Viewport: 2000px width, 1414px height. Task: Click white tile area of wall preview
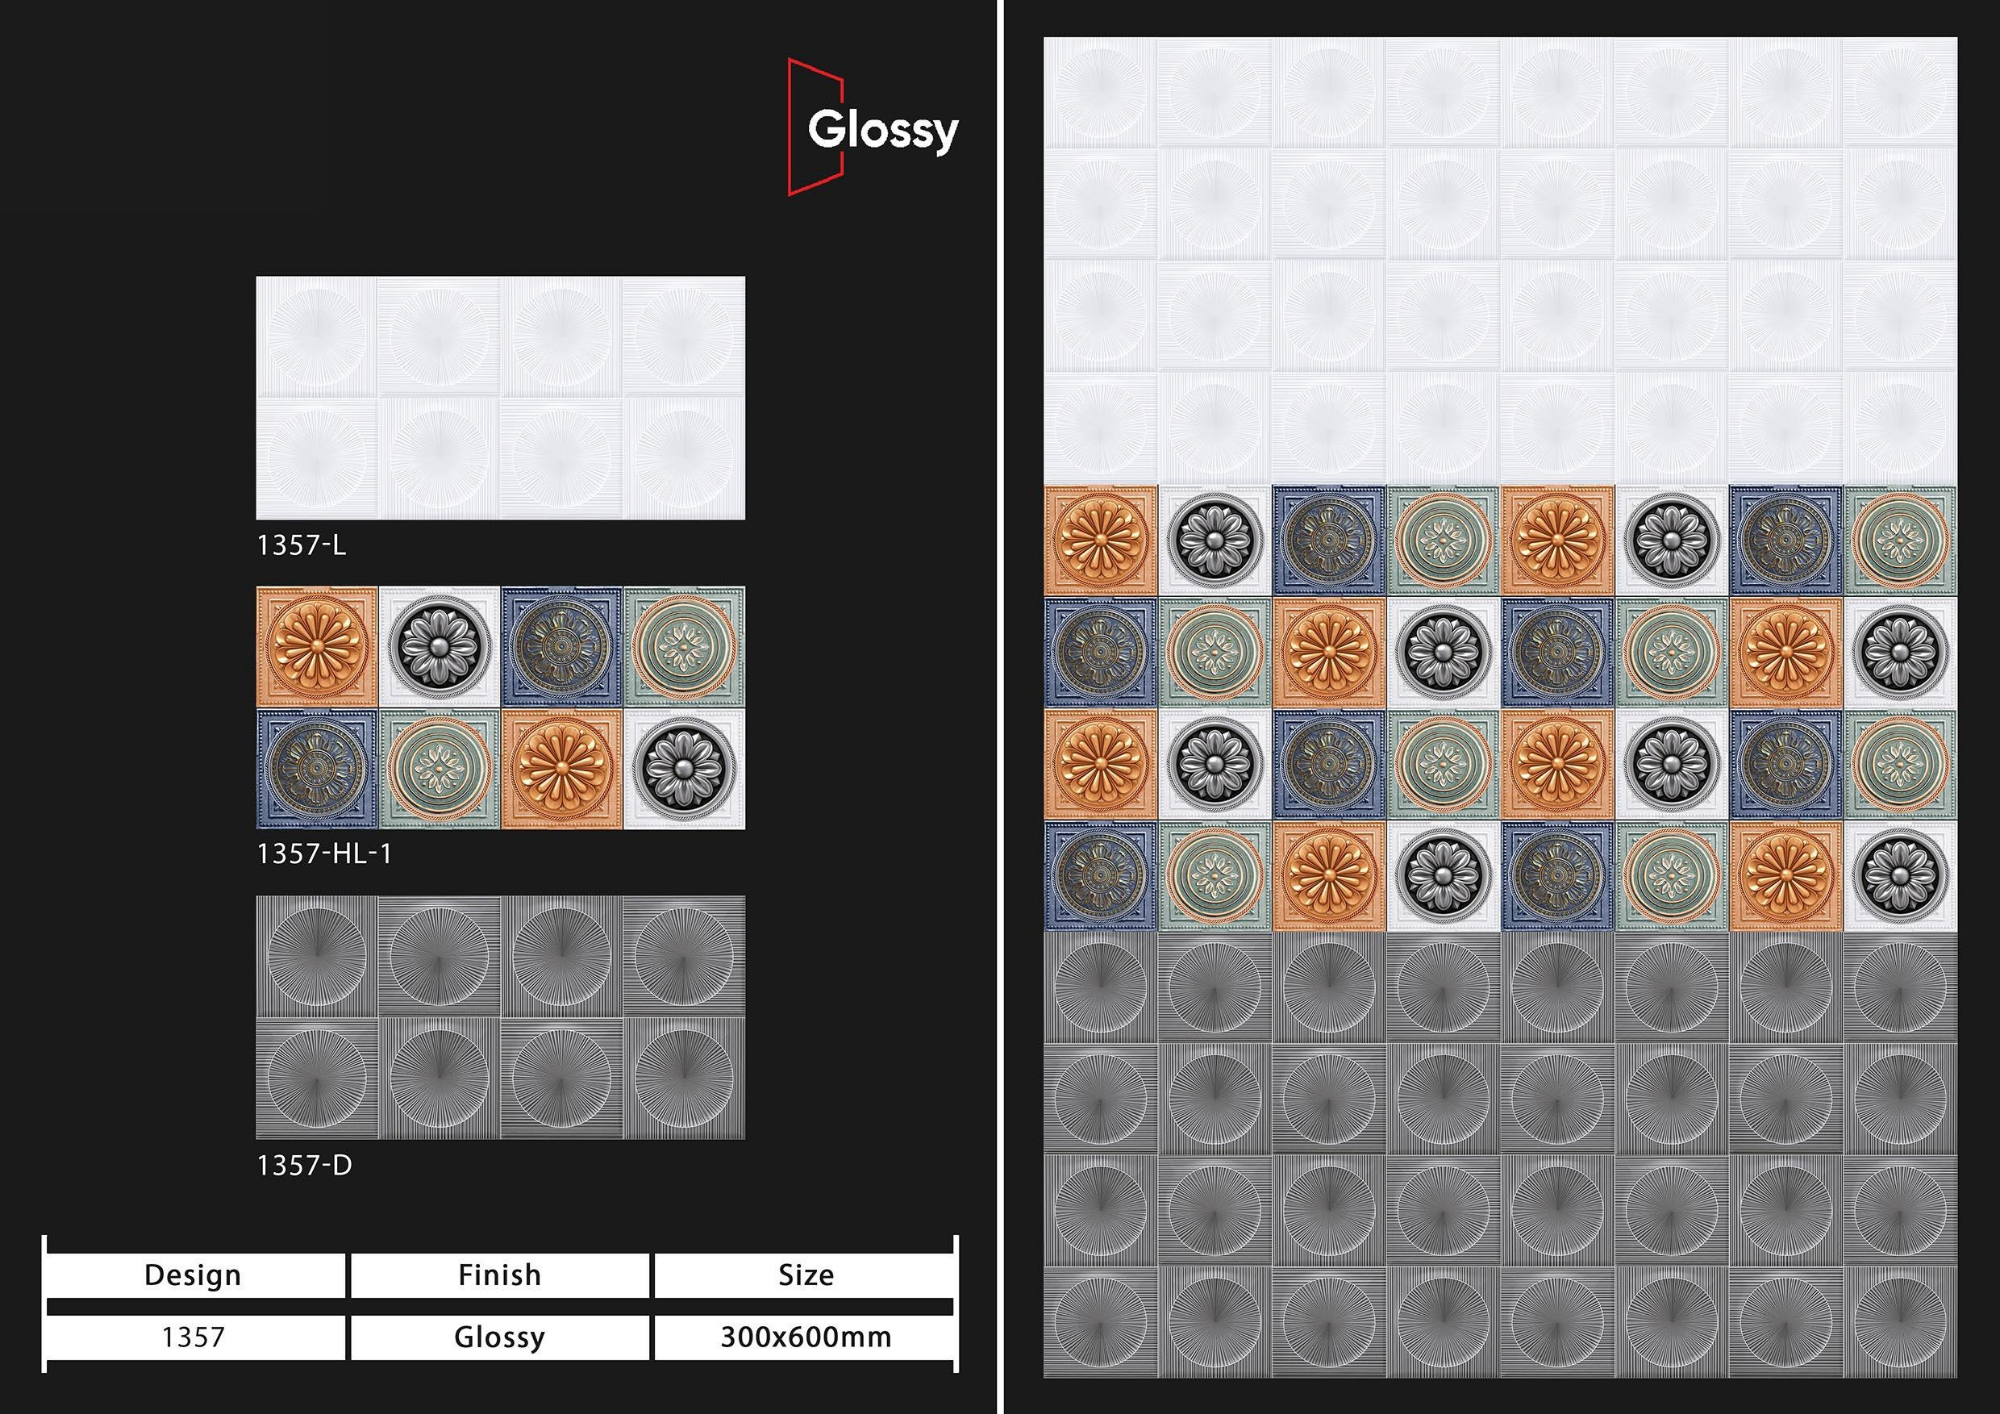(1500, 260)
